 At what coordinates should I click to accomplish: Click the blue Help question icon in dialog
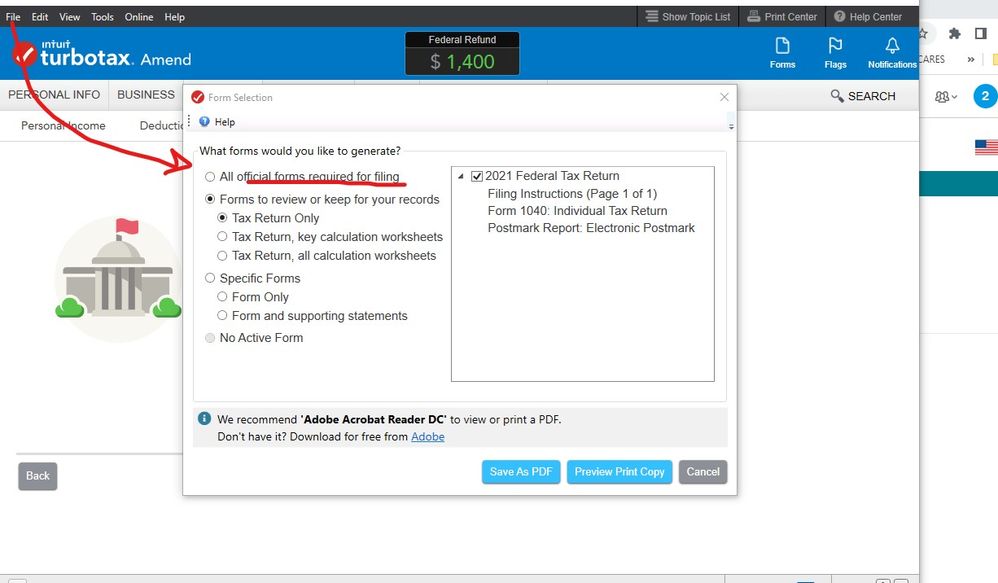click(204, 122)
